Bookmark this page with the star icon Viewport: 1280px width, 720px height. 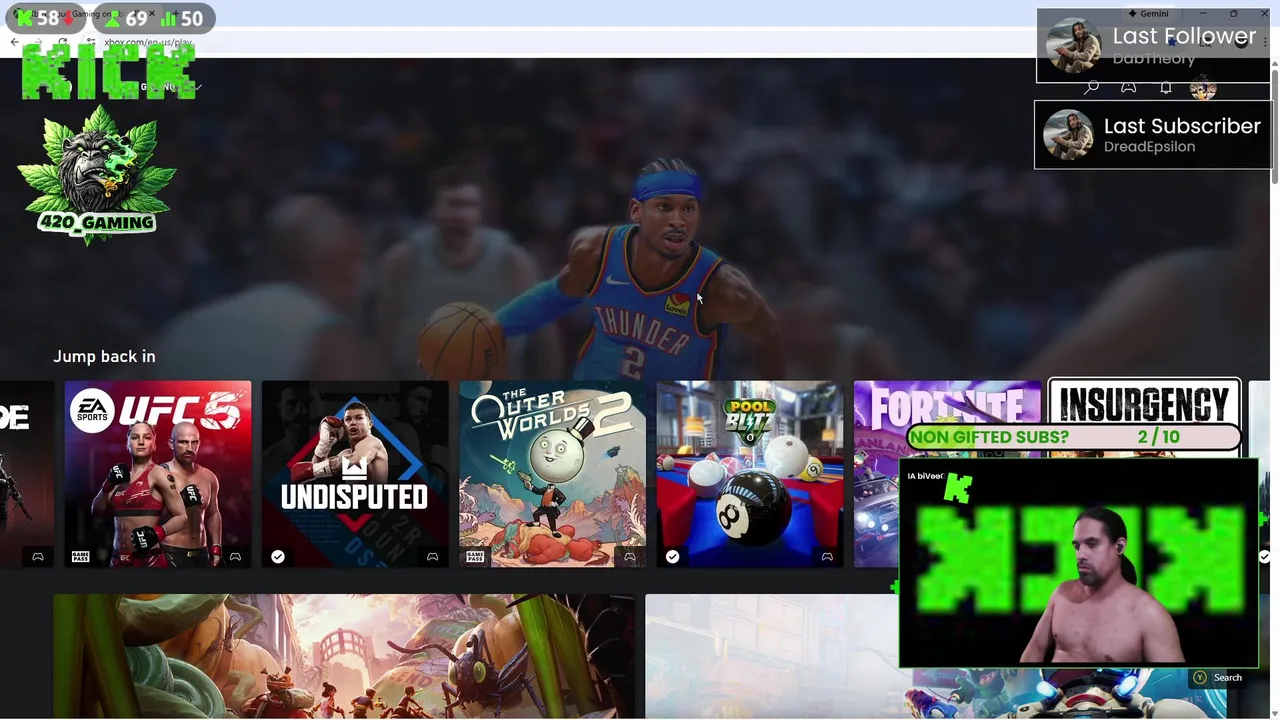[1172, 42]
